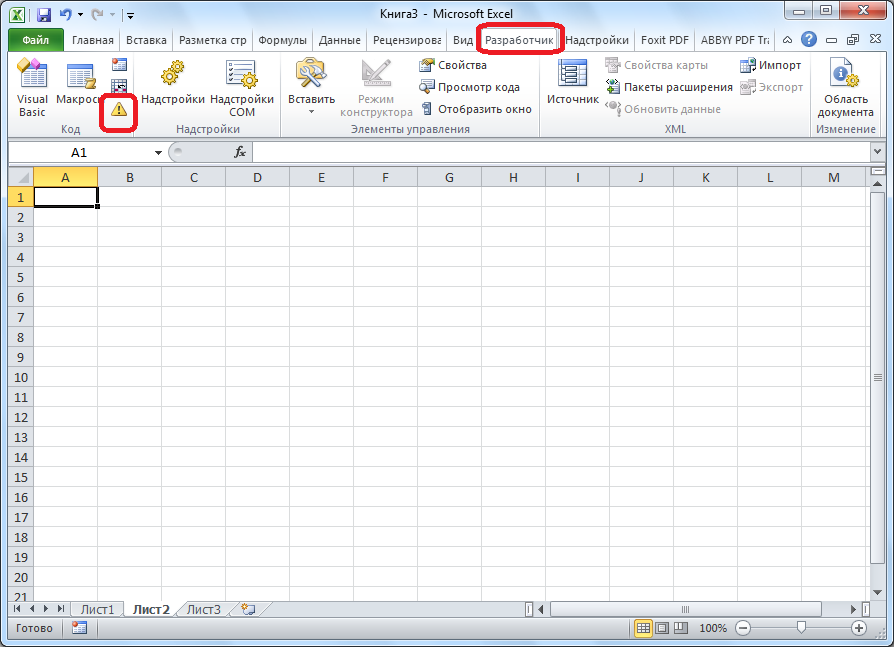This screenshot has width=894, height=647.
Task: Click the Name Box showing A1
Action: 79,152
